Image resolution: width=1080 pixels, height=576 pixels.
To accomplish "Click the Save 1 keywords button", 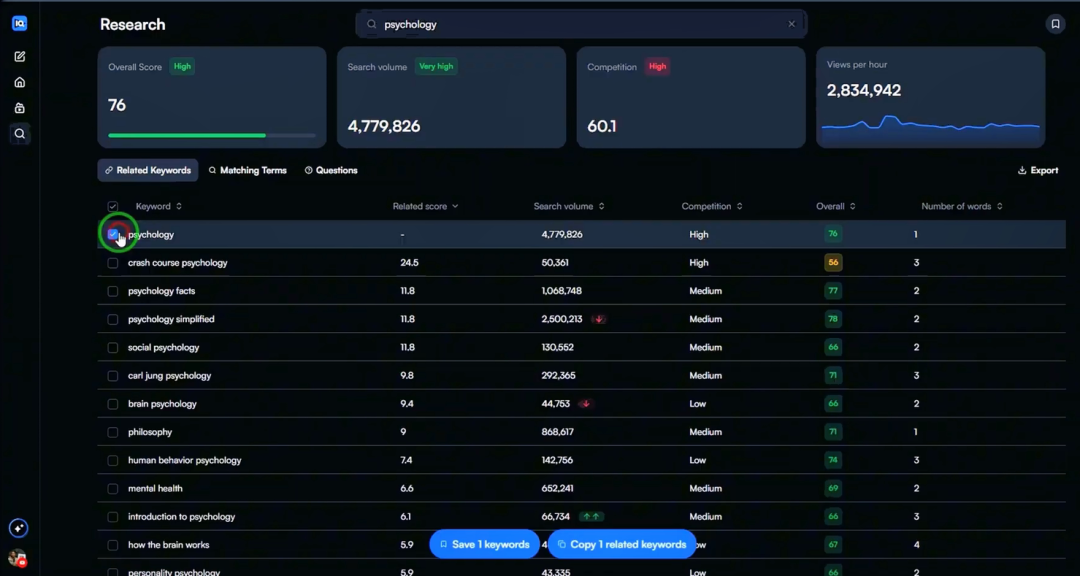I will pos(485,544).
